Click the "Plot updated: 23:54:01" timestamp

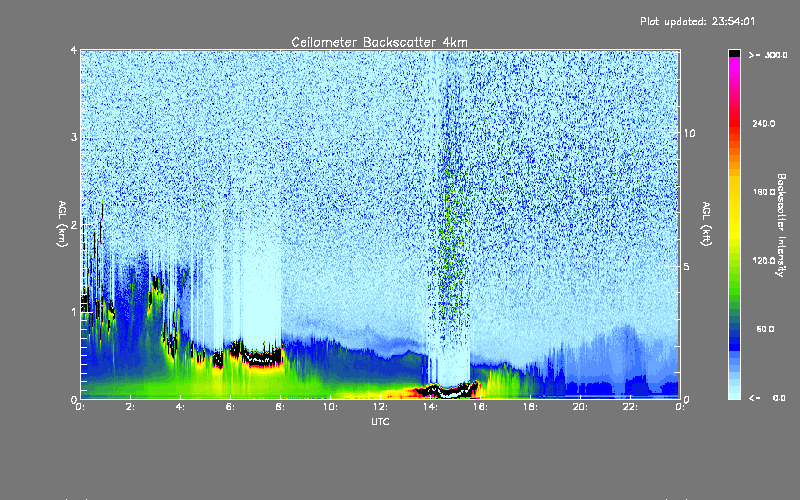pyautogui.click(x=697, y=21)
